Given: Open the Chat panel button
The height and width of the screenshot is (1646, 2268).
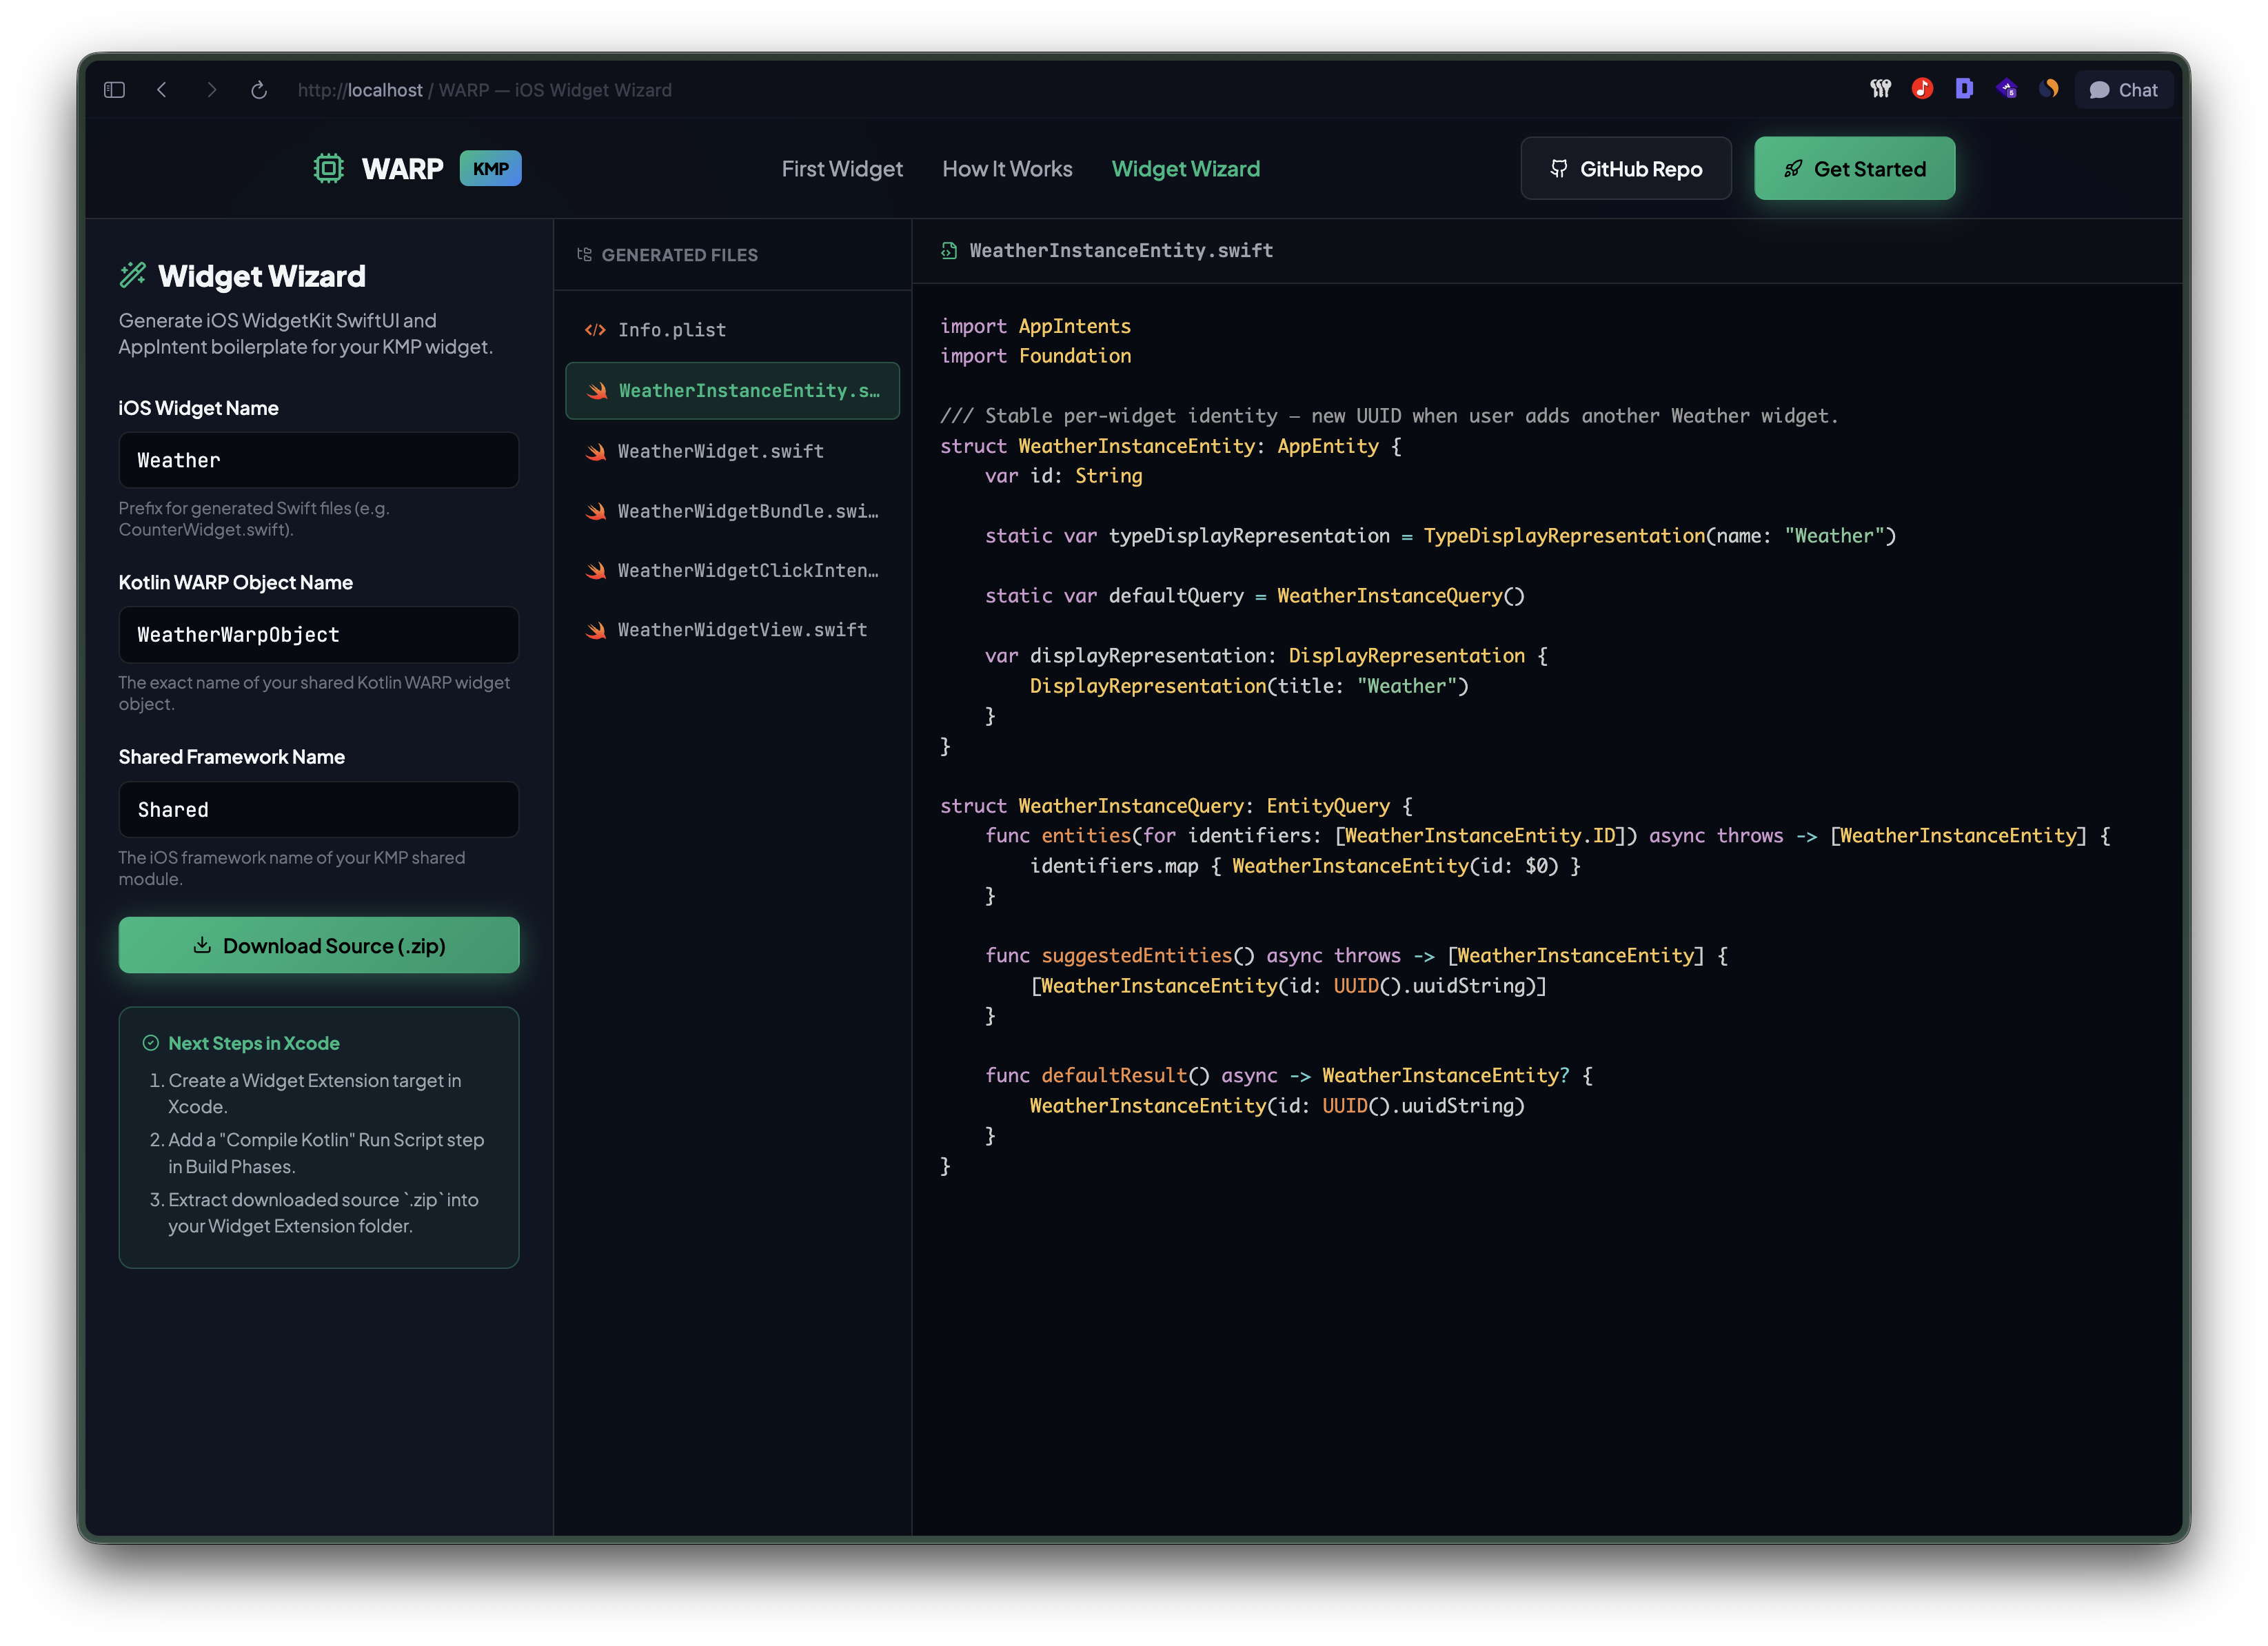Looking at the screenshot, I should [x=2123, y=90].
